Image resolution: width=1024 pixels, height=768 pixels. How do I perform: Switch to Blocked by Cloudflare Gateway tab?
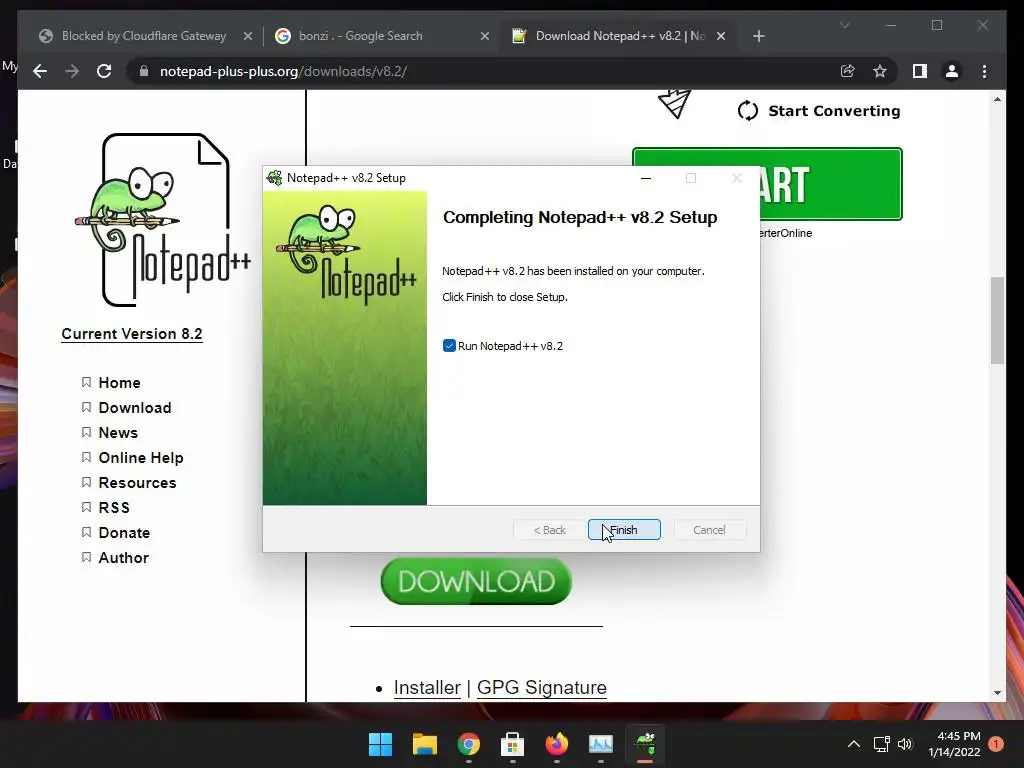pyautogui.click(x=144, y=36)
